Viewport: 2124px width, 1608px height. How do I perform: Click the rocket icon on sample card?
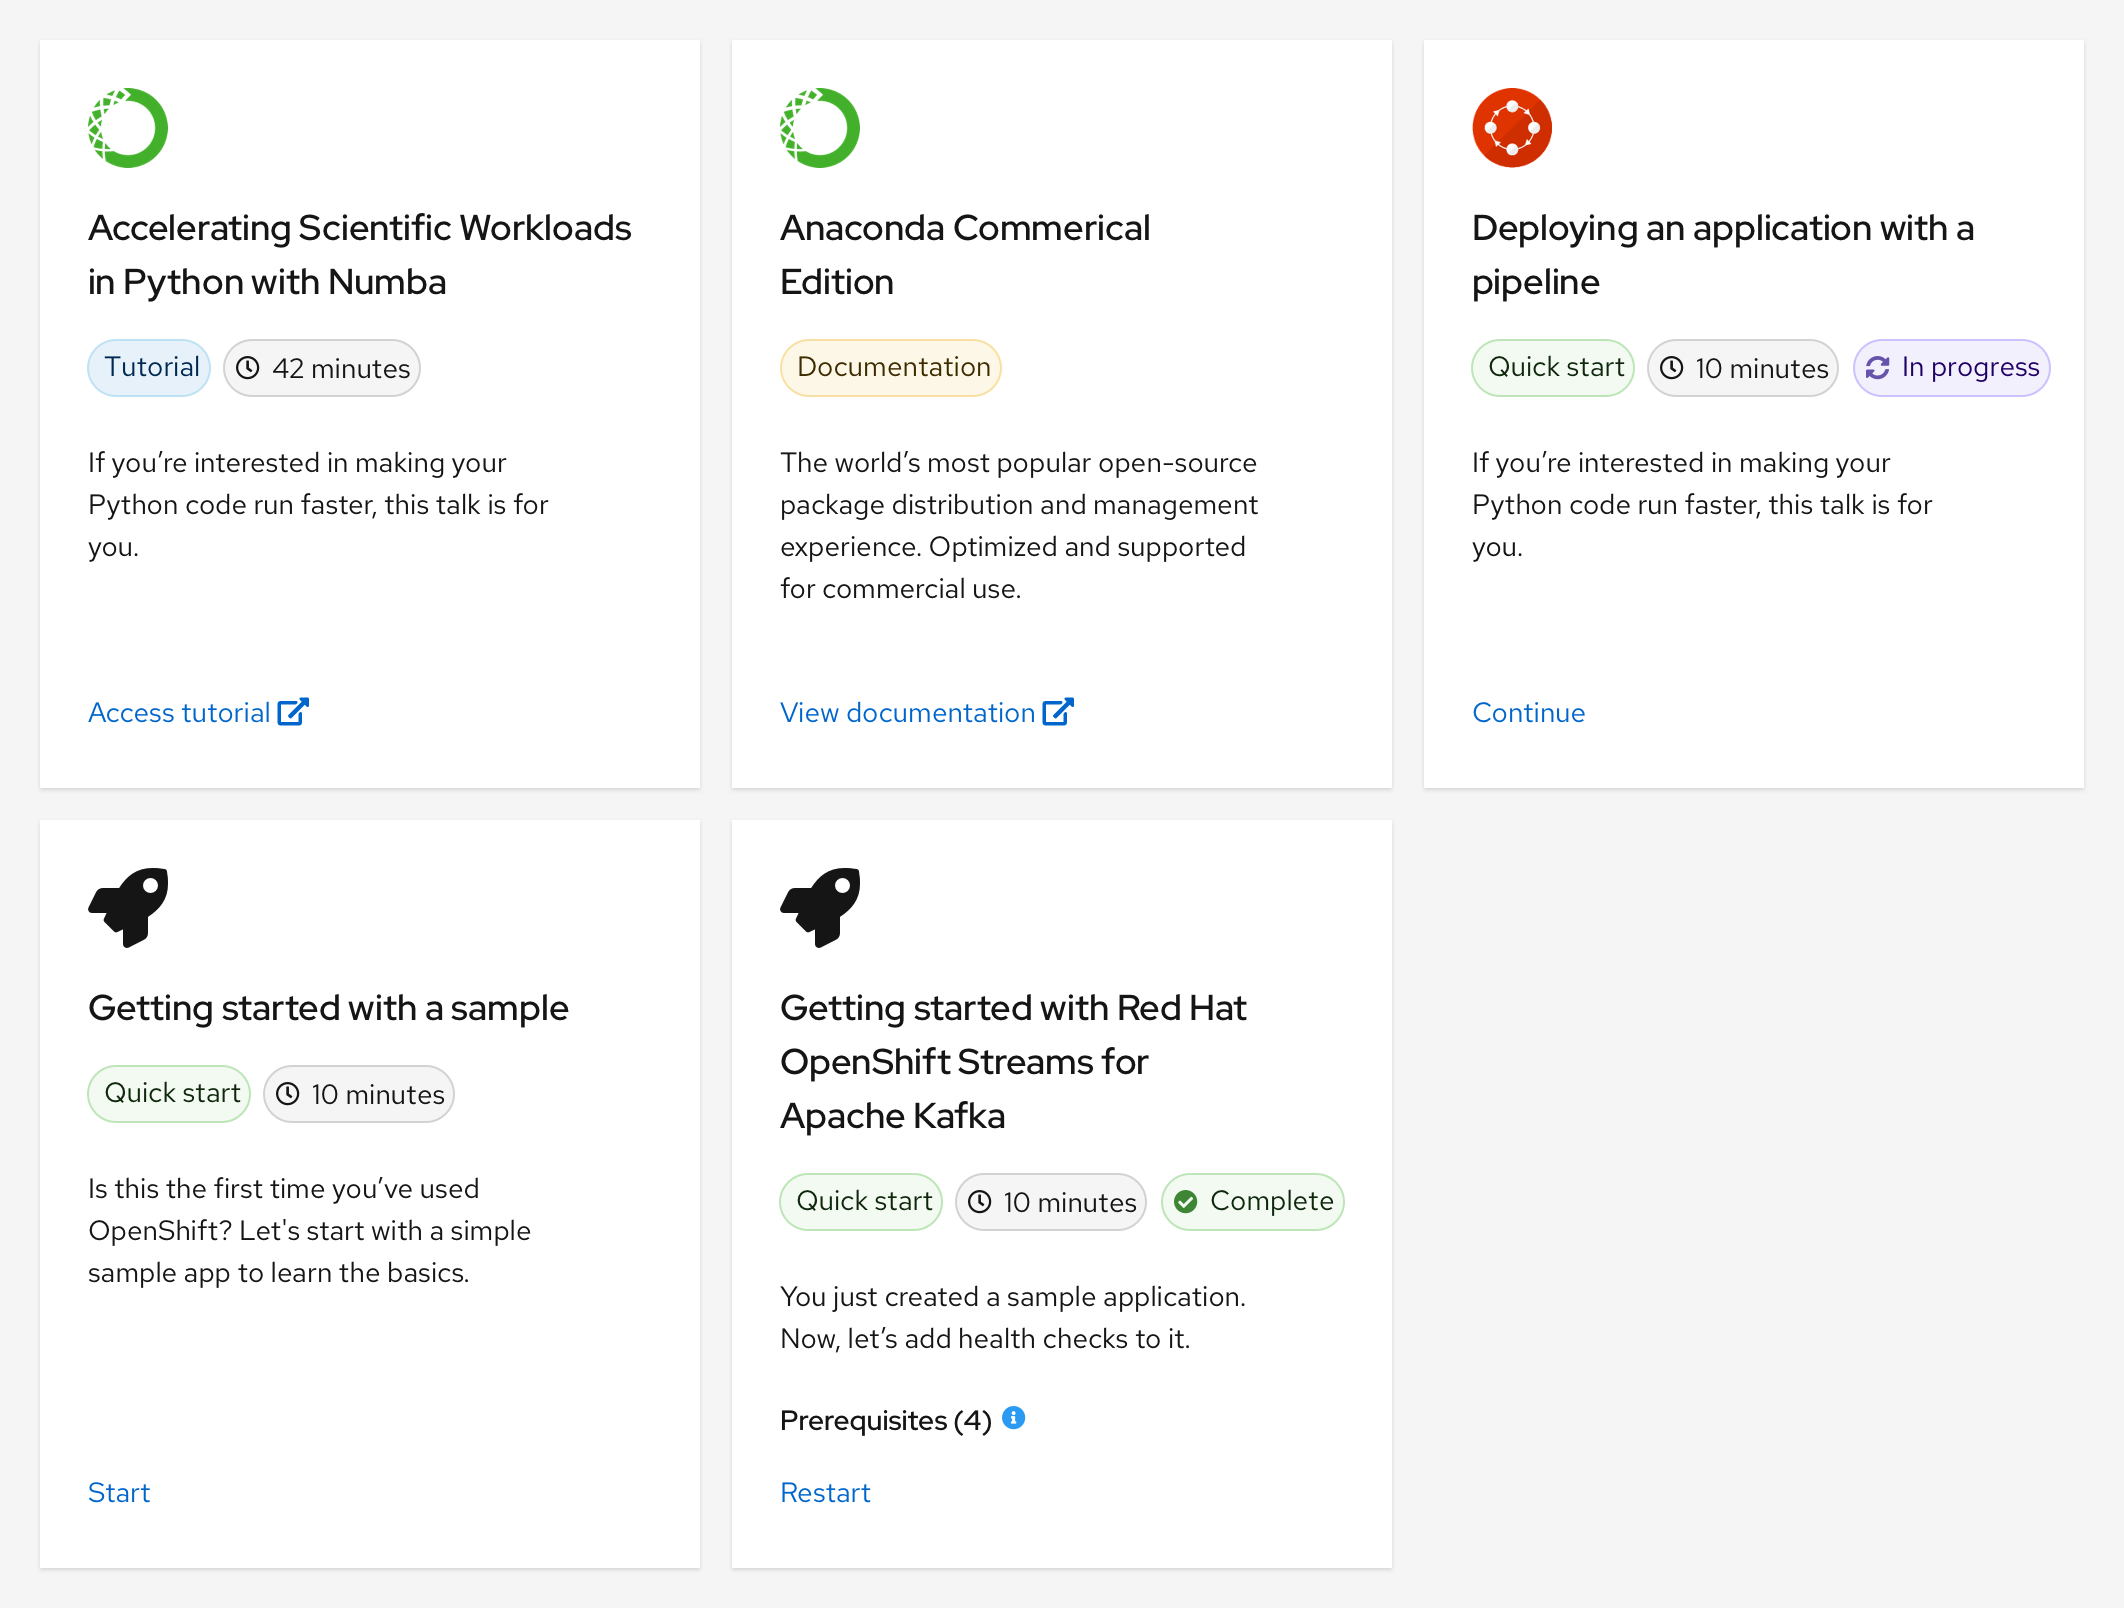click(128, 907)
